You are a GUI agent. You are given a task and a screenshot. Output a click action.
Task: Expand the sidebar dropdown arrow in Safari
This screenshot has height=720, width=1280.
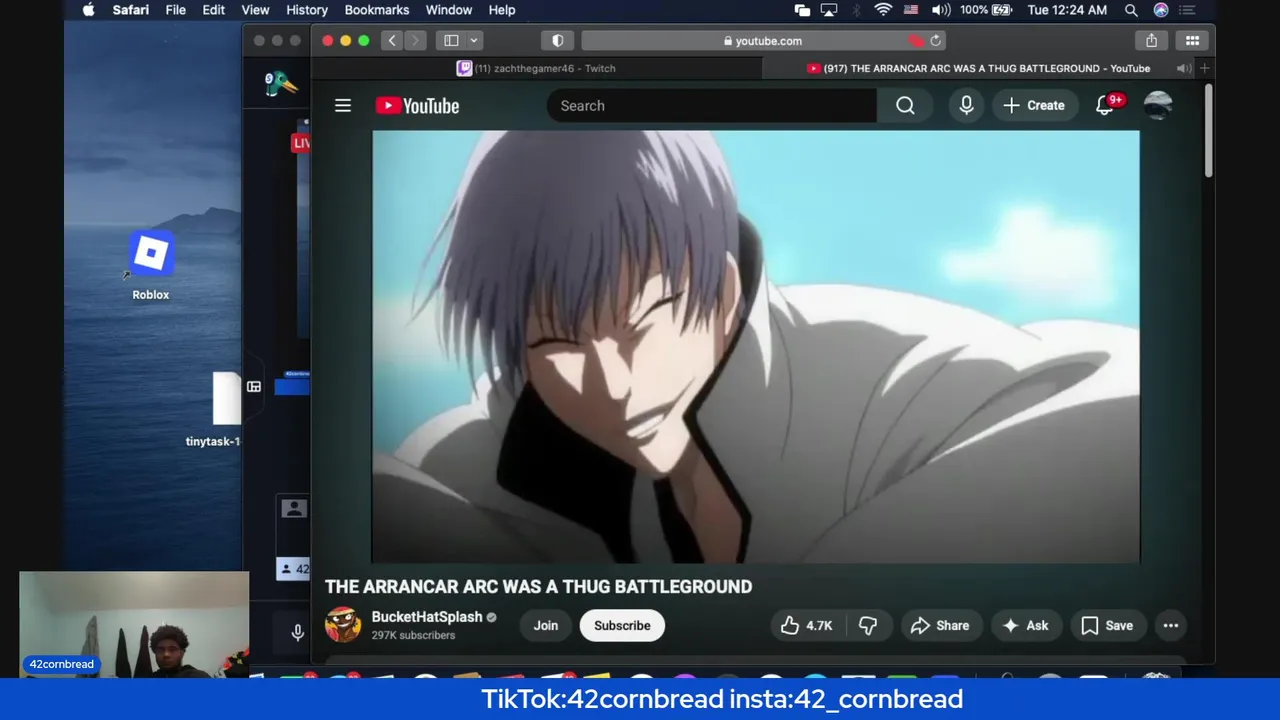[474, 41]
